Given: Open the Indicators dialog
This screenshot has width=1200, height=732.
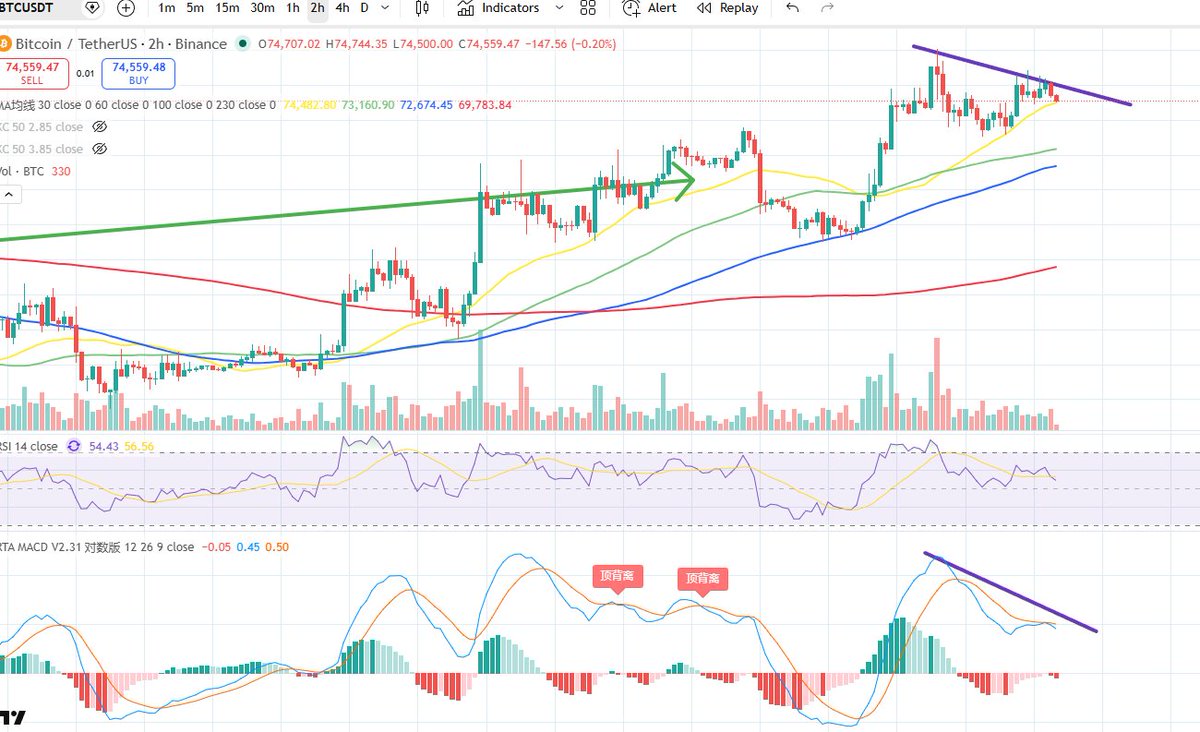Looking at the screenshot, I should tap(498, 8).
